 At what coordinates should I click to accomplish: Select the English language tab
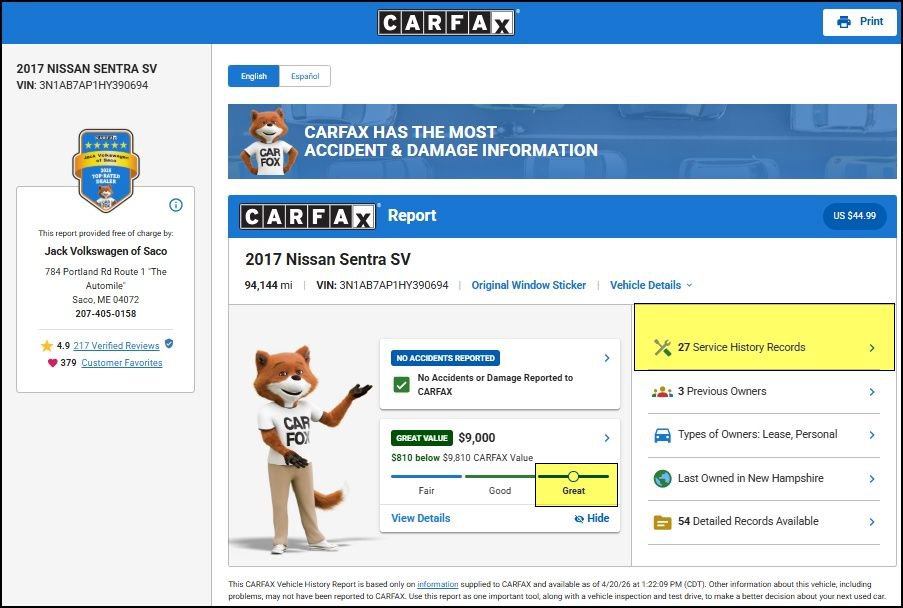coord(253,76)
